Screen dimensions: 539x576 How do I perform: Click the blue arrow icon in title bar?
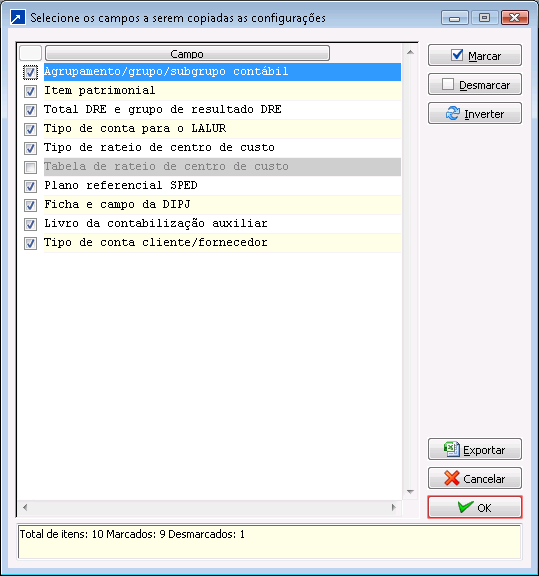18,17
